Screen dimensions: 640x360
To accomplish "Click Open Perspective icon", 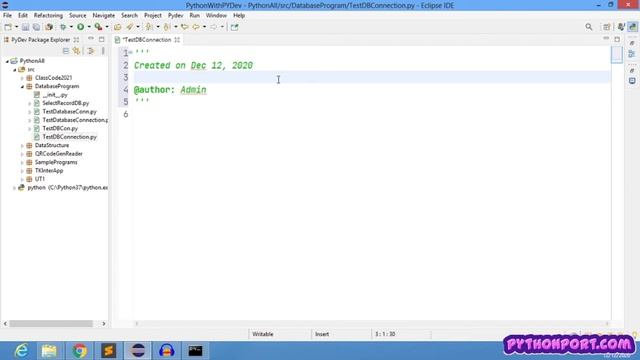I will (x=607, y=27).
